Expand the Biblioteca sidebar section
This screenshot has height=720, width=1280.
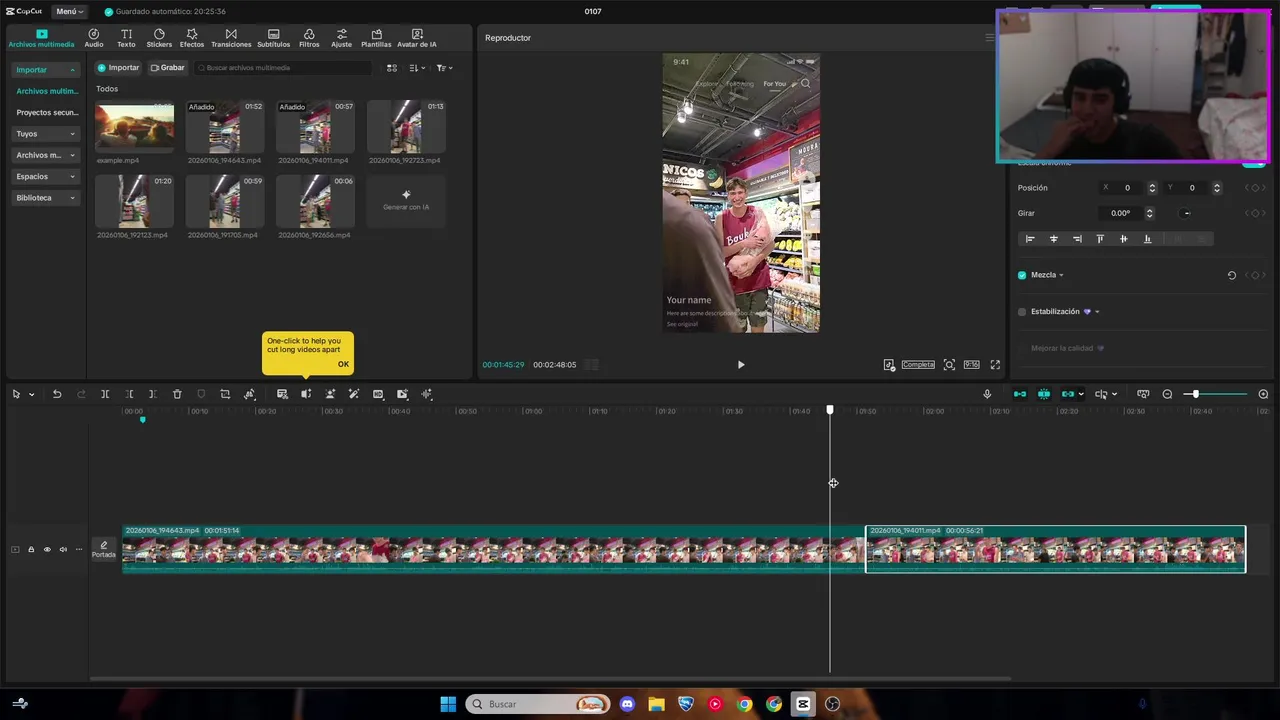point(45,198)
